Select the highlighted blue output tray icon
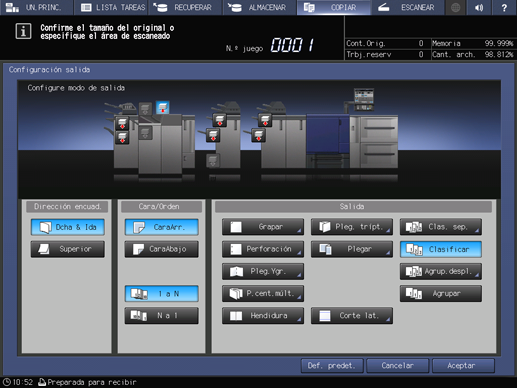This screenshot has height=388, width=517. [163, 108]
